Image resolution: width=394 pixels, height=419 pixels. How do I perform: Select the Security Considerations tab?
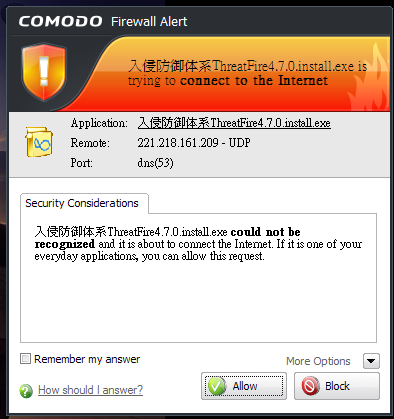(x=82, y=203)
